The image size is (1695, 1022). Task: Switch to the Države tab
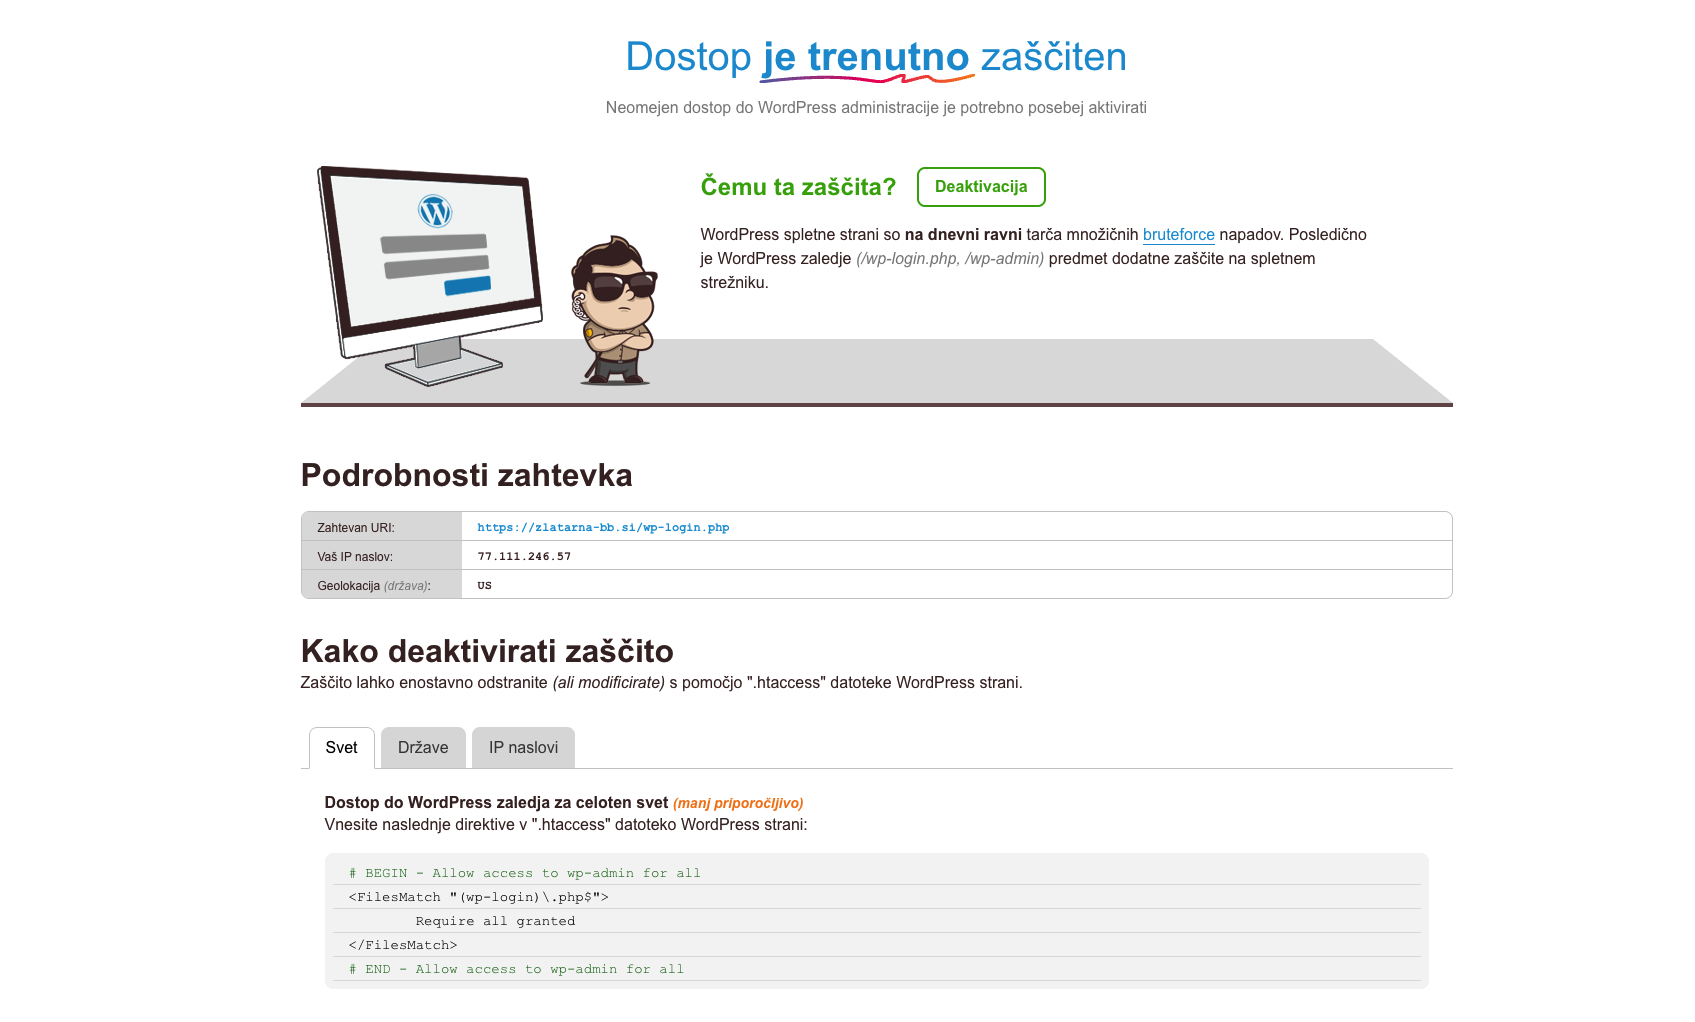(x=423, y=748)
